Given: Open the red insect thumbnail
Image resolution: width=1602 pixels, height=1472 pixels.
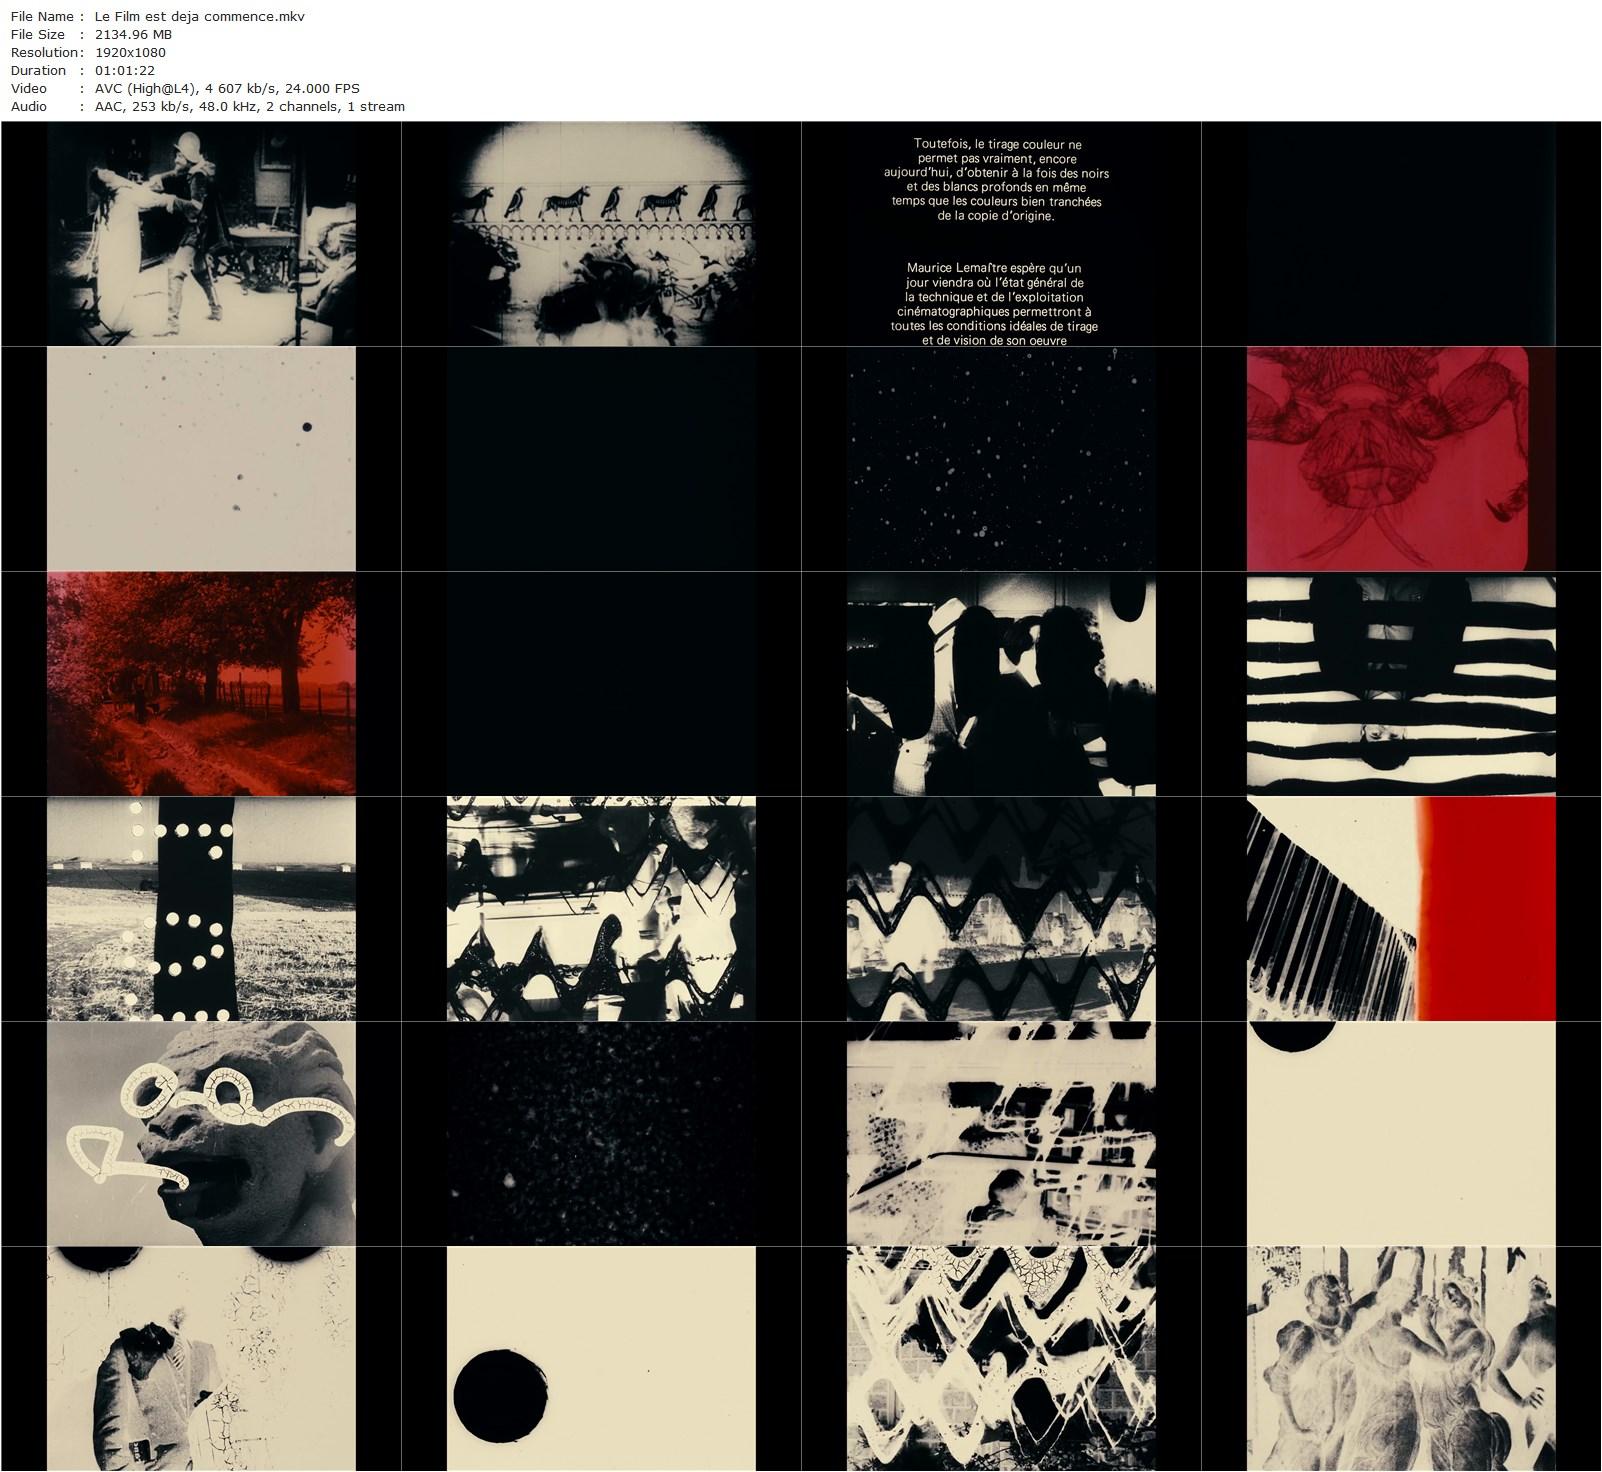Looking at the screenshot, I should point(1401,459).
